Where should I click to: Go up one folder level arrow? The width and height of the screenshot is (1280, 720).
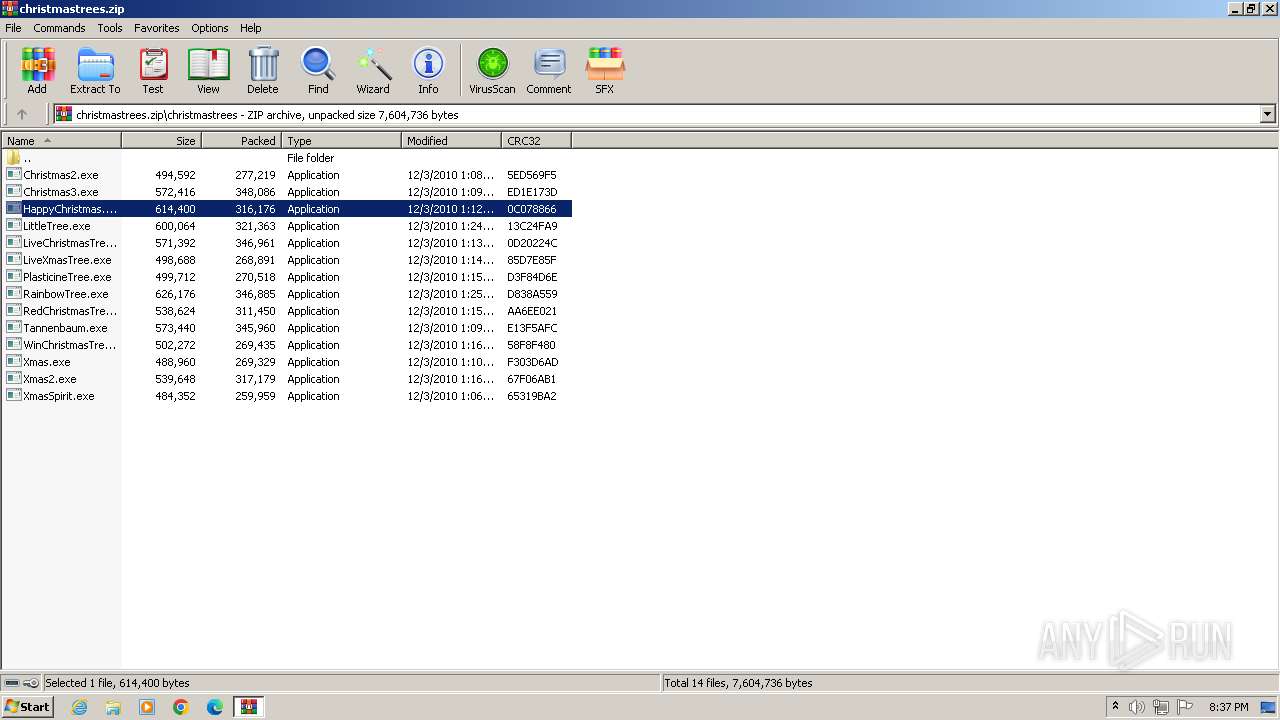pos(22,114)
